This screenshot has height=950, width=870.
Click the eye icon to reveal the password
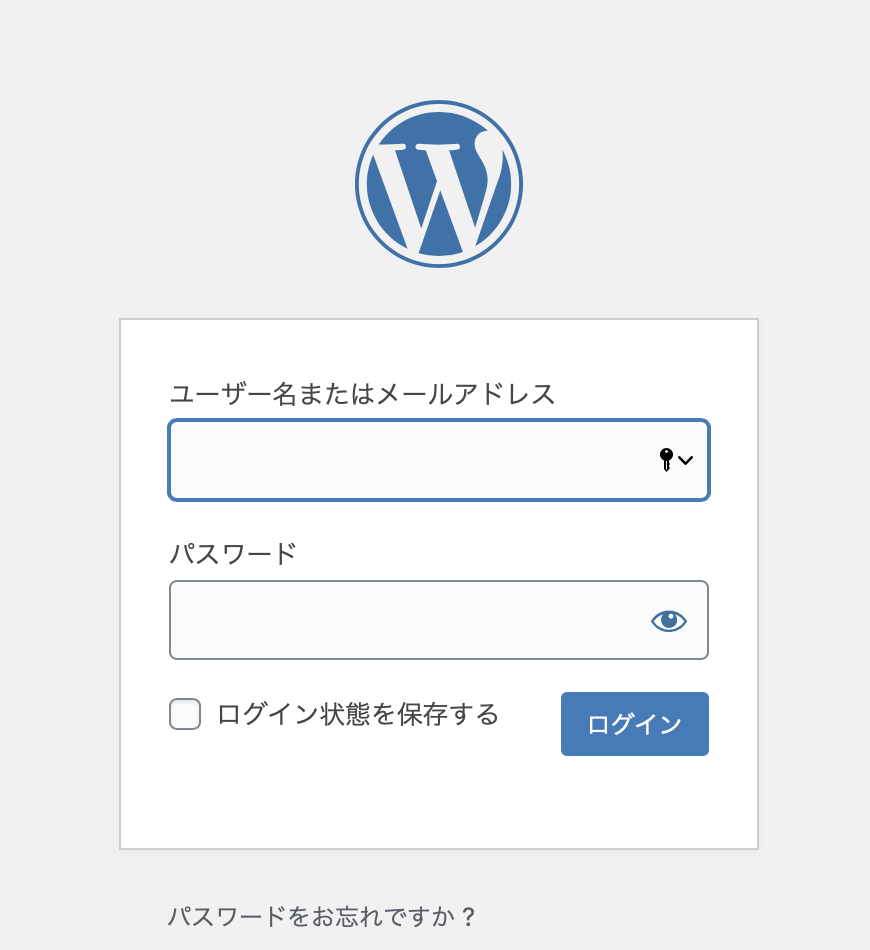tap(668, 621)
